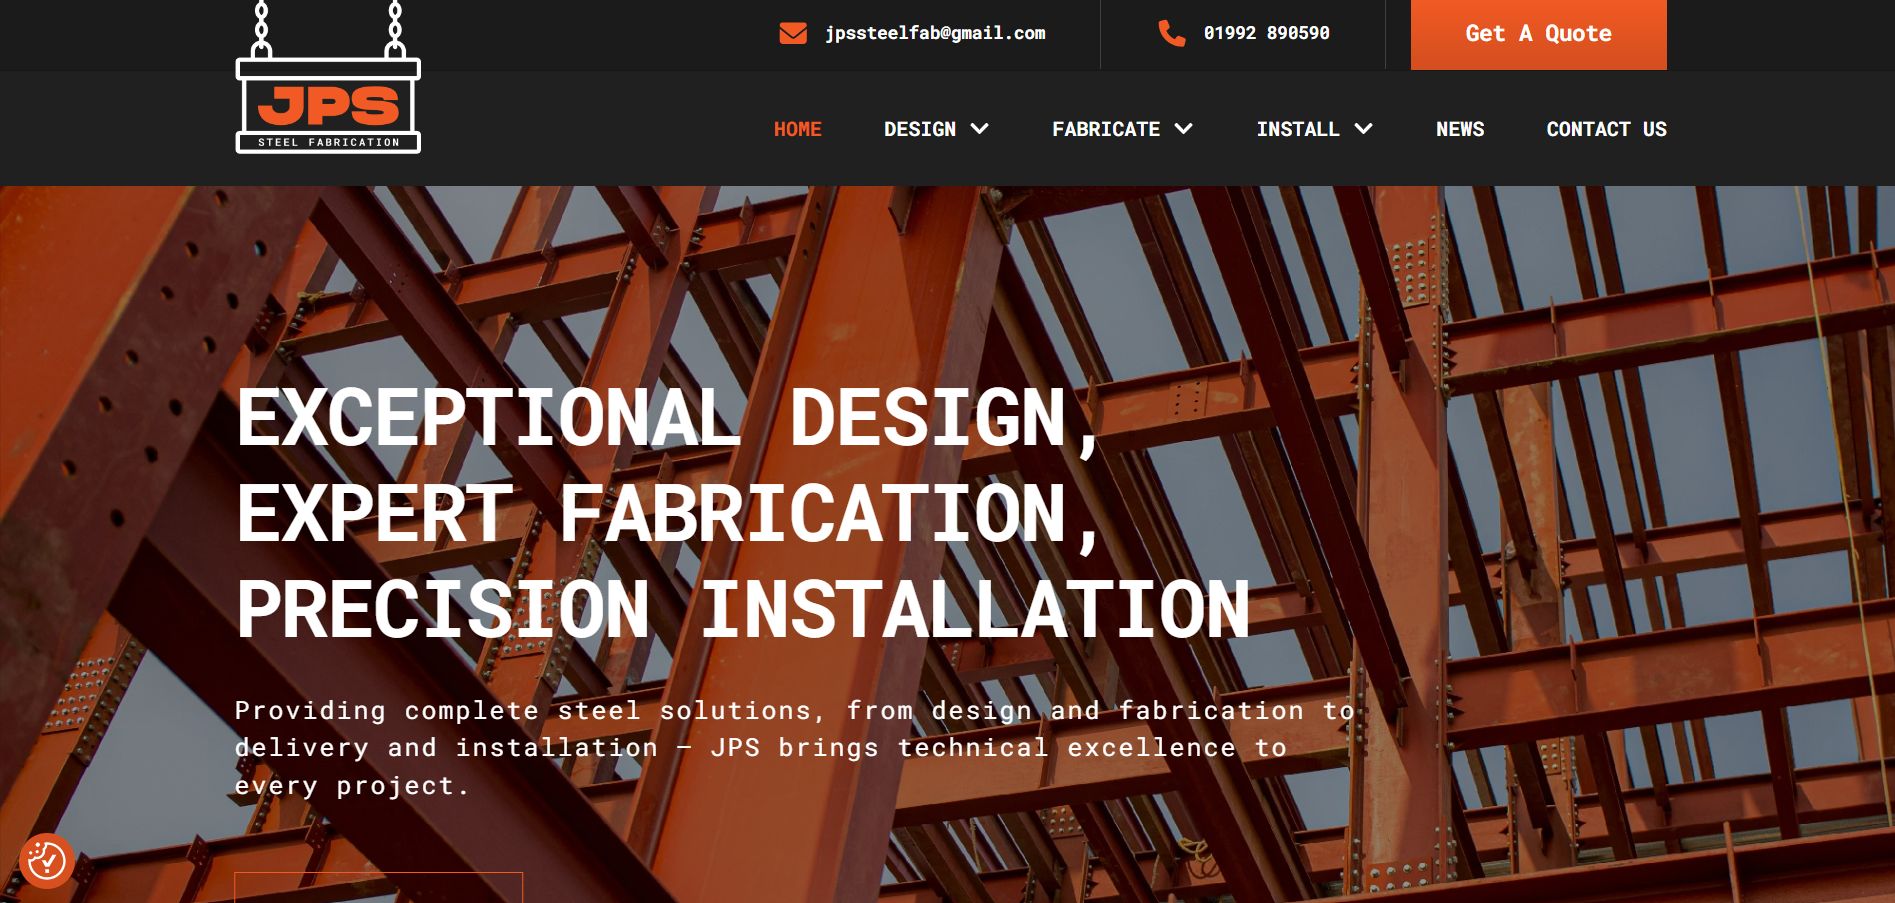The width and height of the screenshot is (1895, 903).
Task: Navigate to CONTACT US
Action: [1607, 129]
